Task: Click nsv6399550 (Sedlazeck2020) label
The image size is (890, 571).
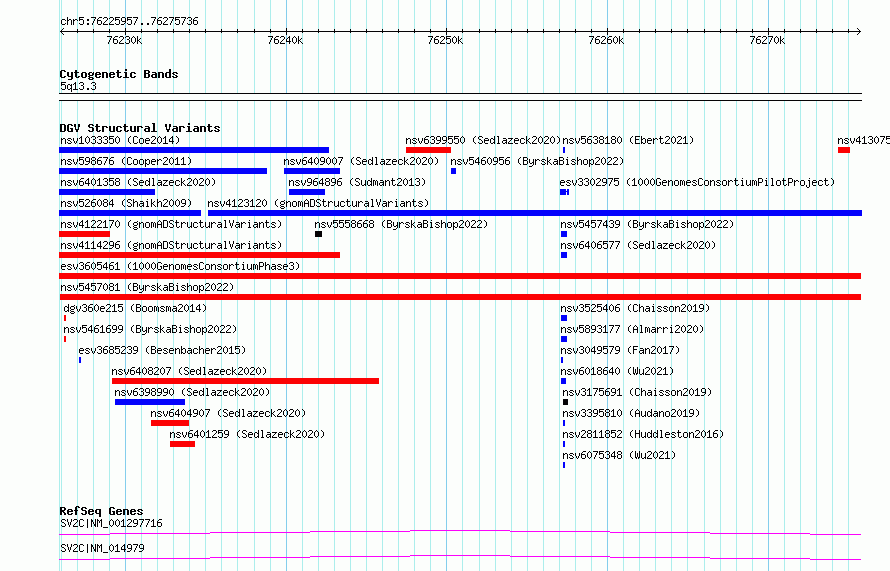Action: pyautogui.click(x=483, y=140)
